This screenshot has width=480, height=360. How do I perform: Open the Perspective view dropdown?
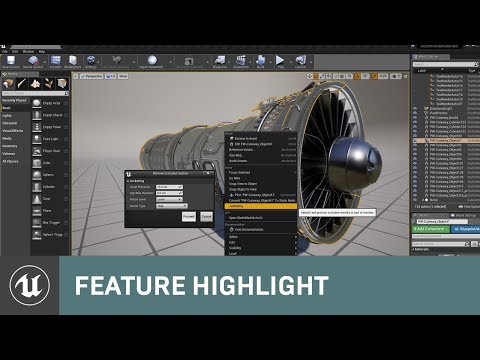(91, 76)
